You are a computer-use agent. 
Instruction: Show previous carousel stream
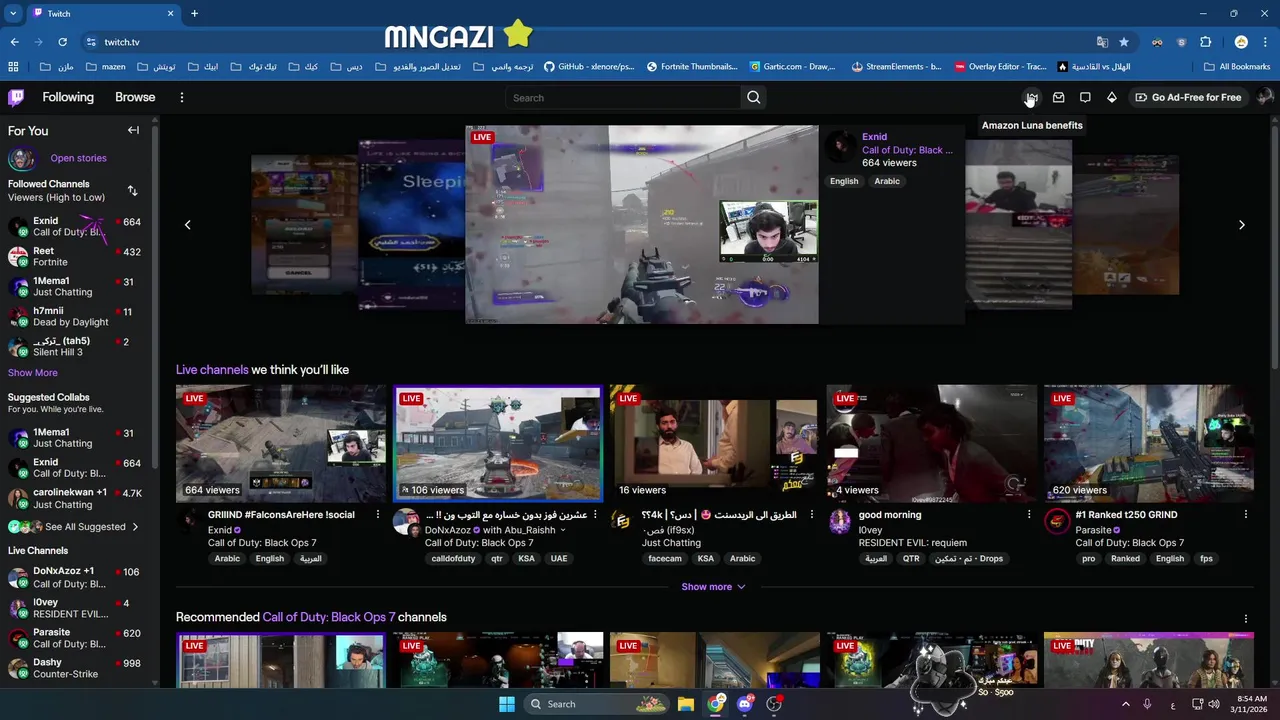pyautogui.click(x=187, y=224)
